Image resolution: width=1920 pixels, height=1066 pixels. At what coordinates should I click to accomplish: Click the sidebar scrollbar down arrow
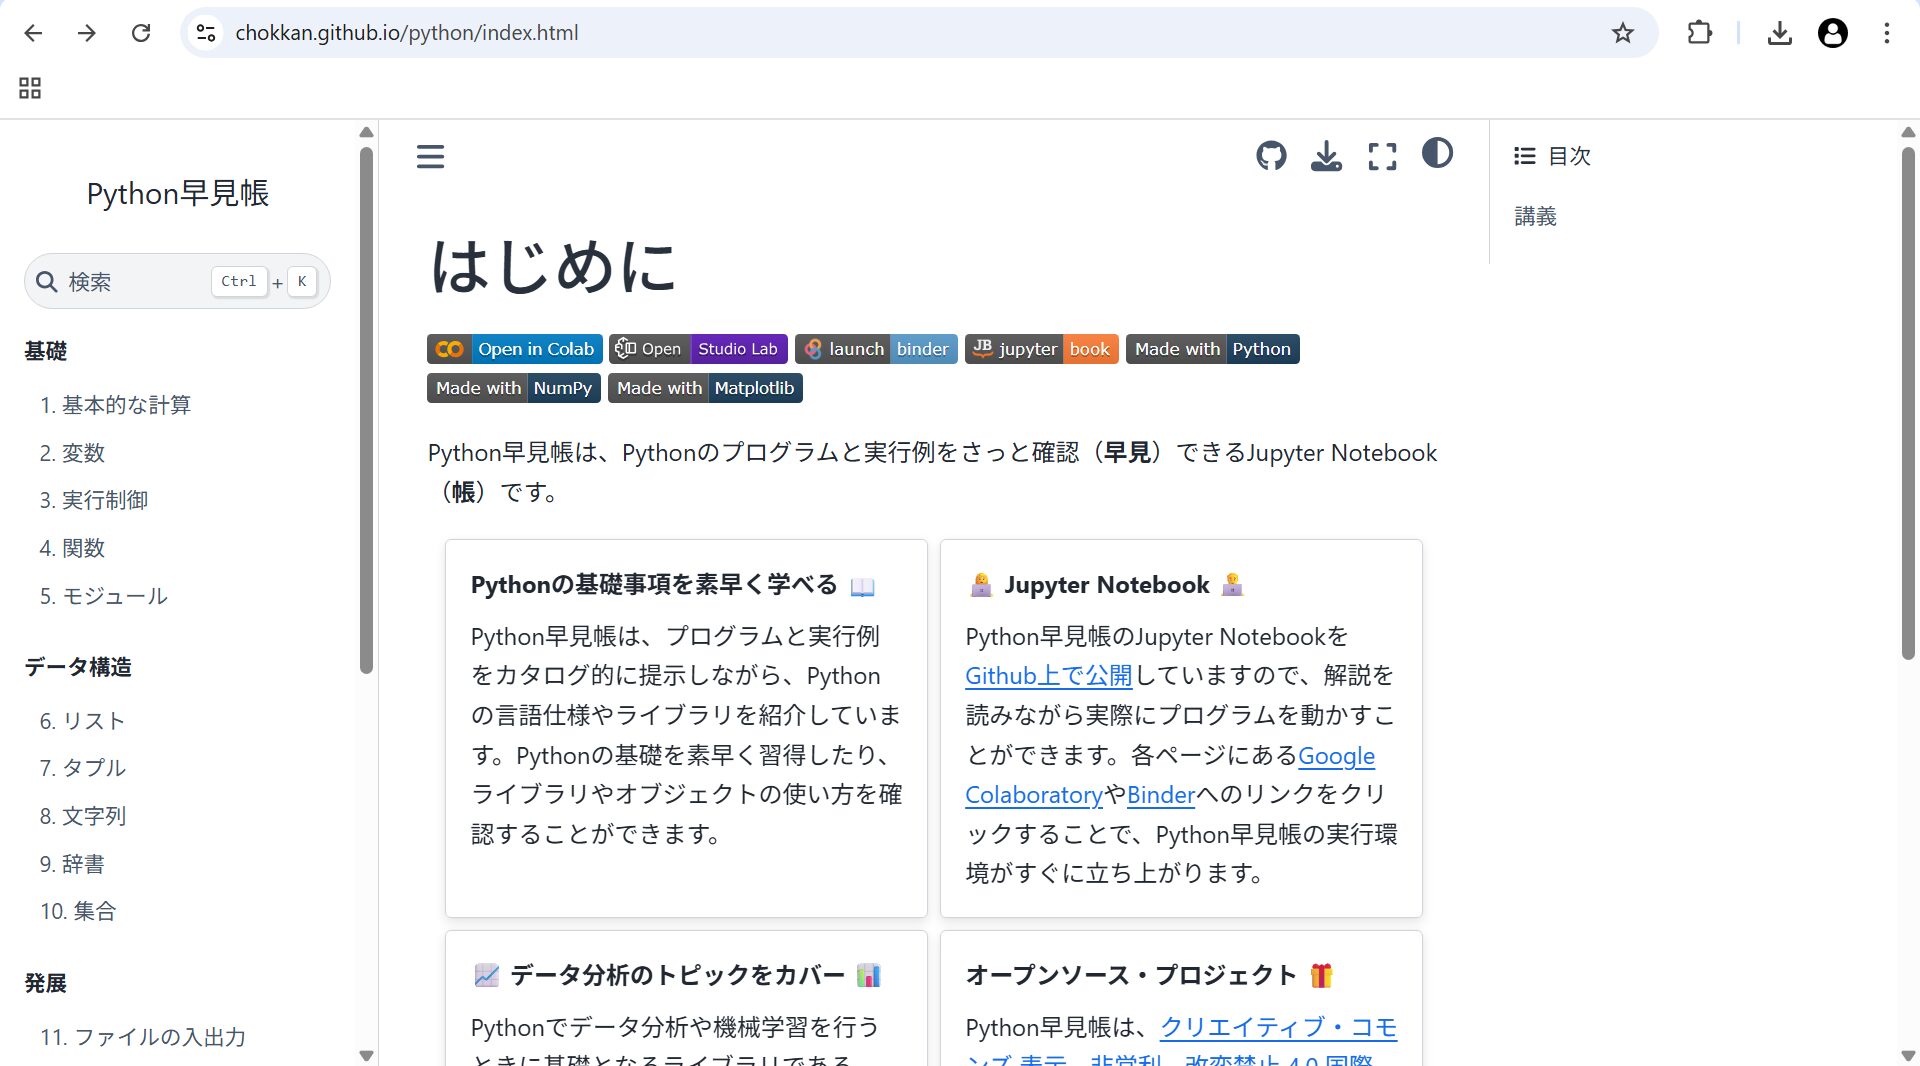click(366, 1056)
